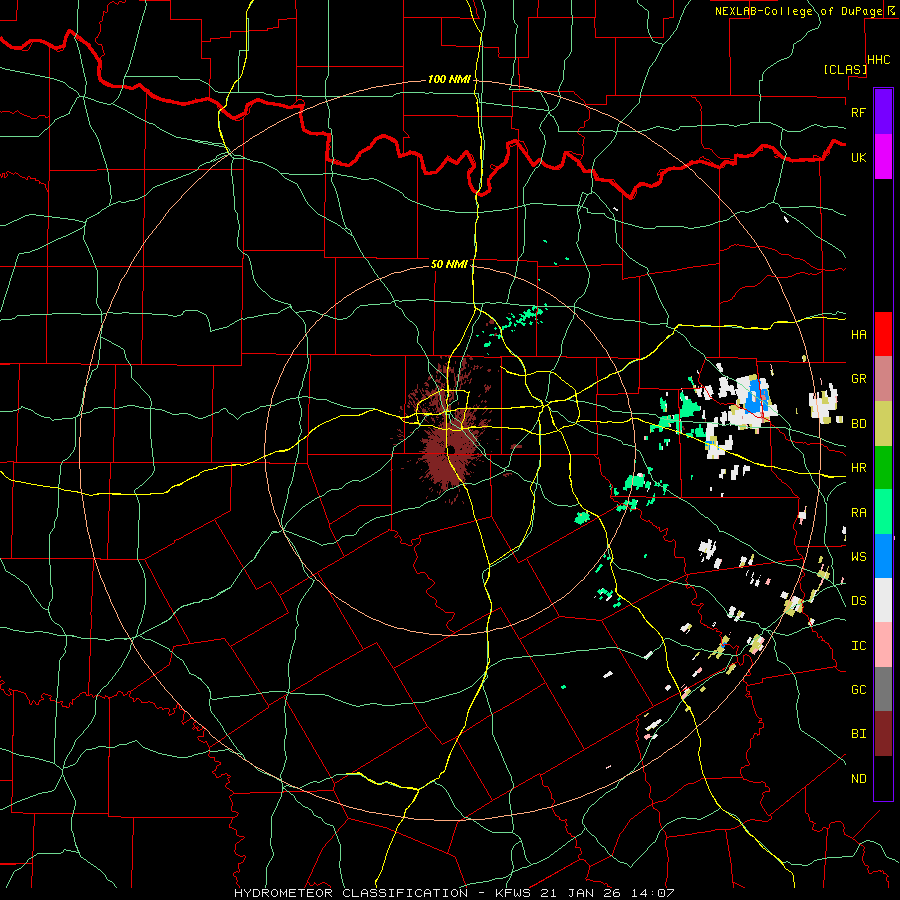Click the BI brown legend swatch
The image size is (900, 900).
tap(883, 734)
